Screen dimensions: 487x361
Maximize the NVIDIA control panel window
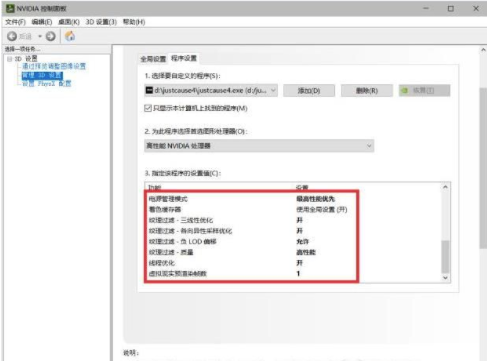[x=451, y=8]
